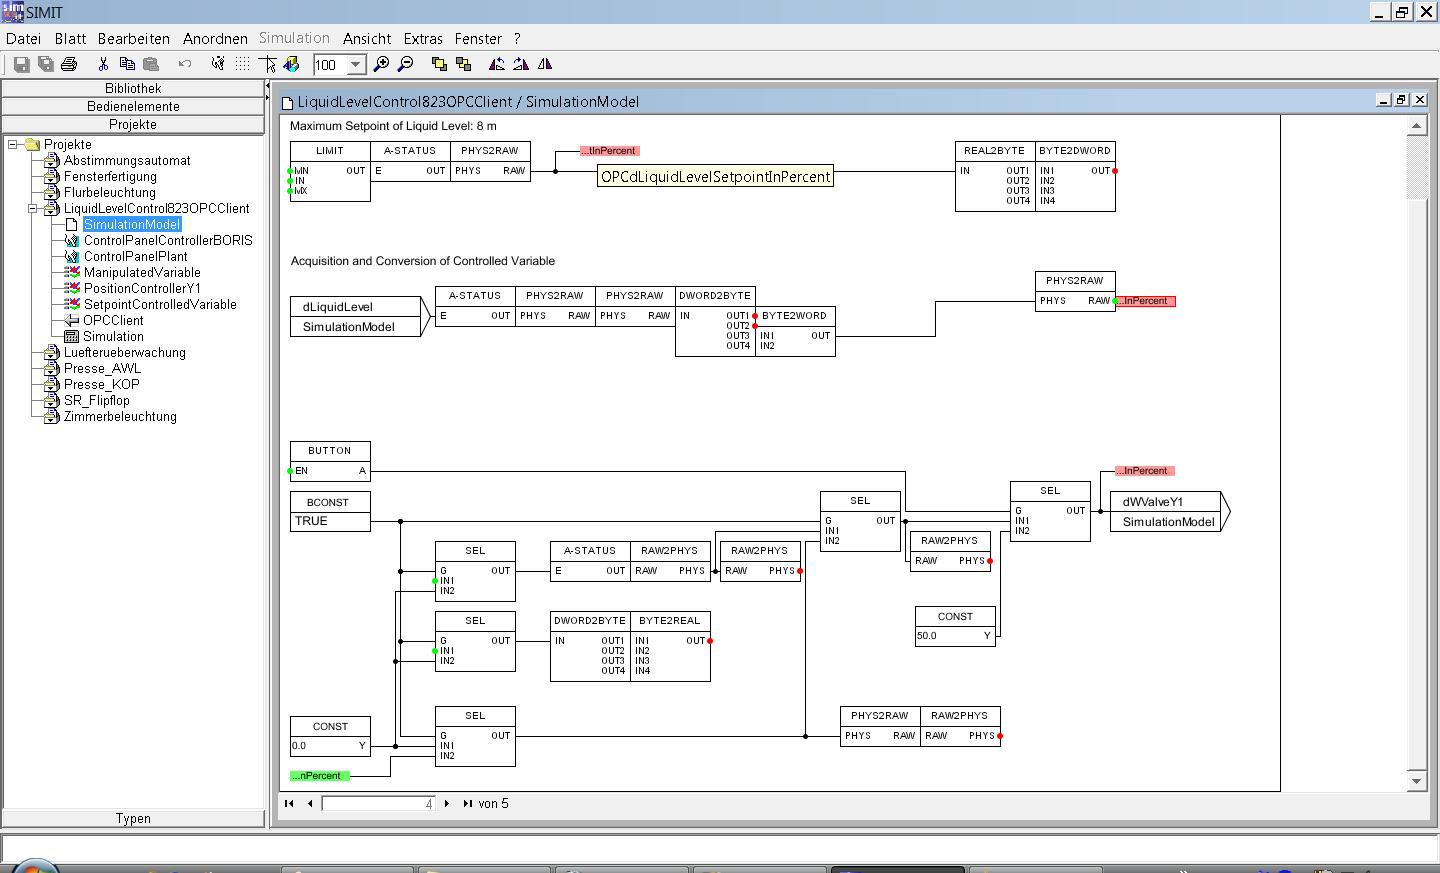The height and width of the screenshot is (873, 1440).
Task: Collapse the Projekte root tree node
Action: click(x=13, y=144)
